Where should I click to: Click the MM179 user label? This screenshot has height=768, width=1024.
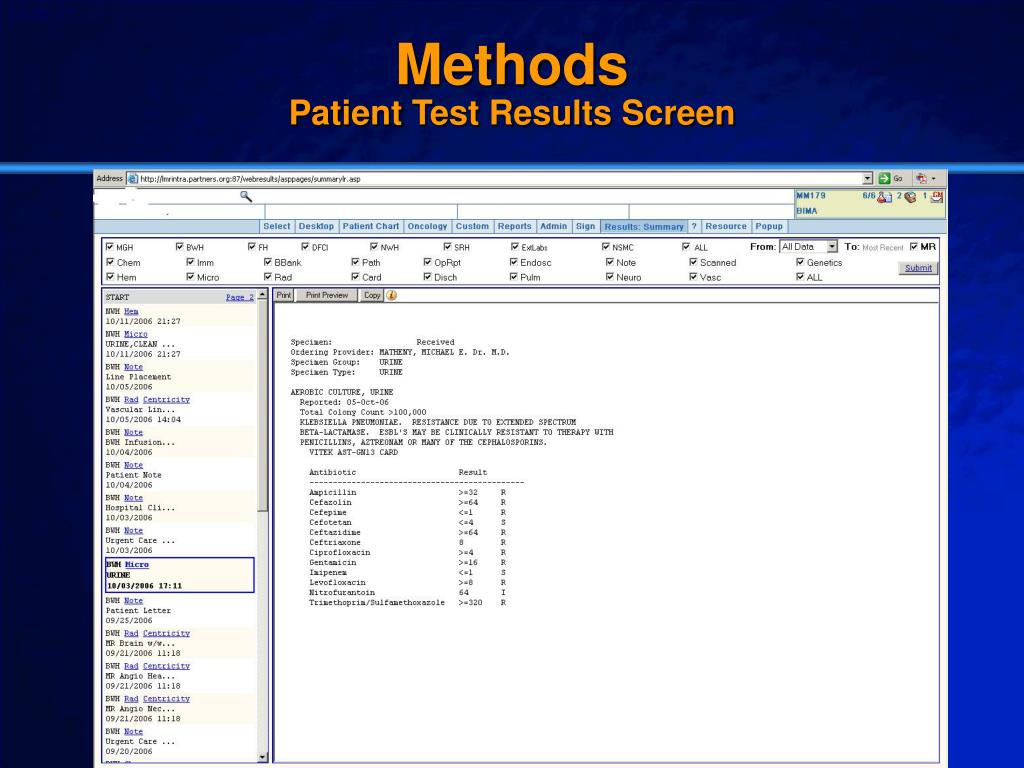click(811, 195)
